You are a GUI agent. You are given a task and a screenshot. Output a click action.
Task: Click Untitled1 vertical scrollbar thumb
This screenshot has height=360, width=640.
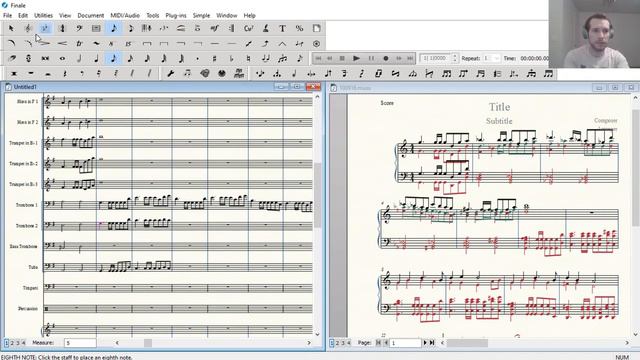coord(317,195)
